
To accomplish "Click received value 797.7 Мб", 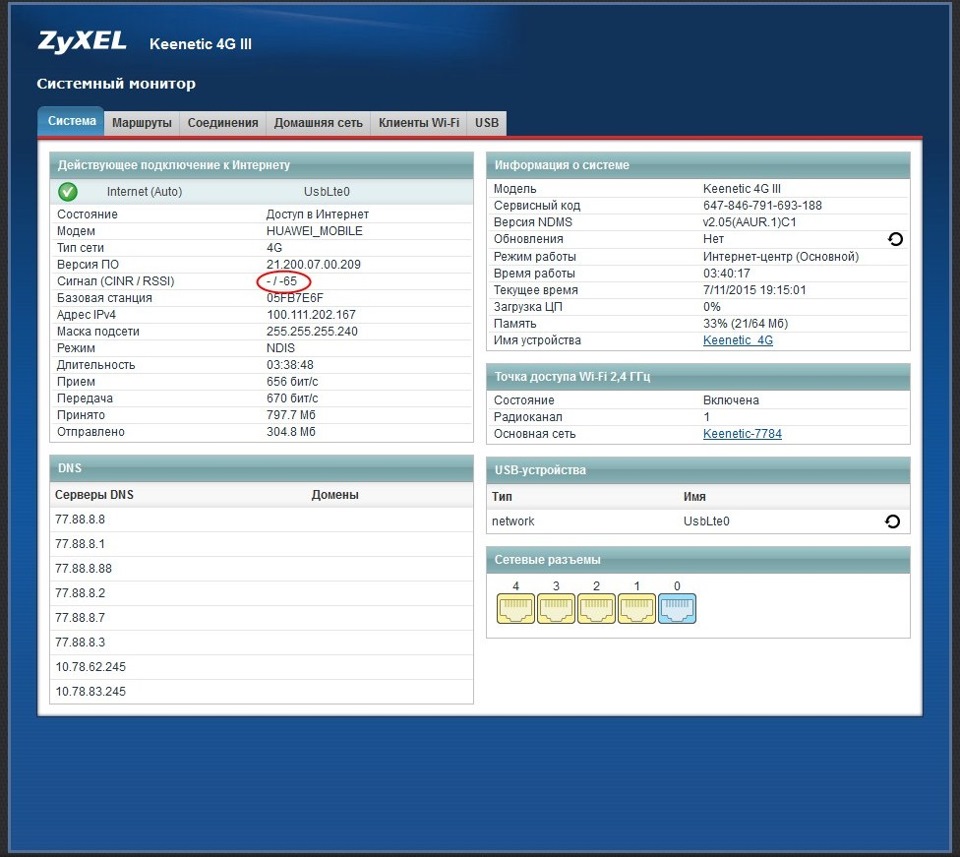I will pos(291,414).
